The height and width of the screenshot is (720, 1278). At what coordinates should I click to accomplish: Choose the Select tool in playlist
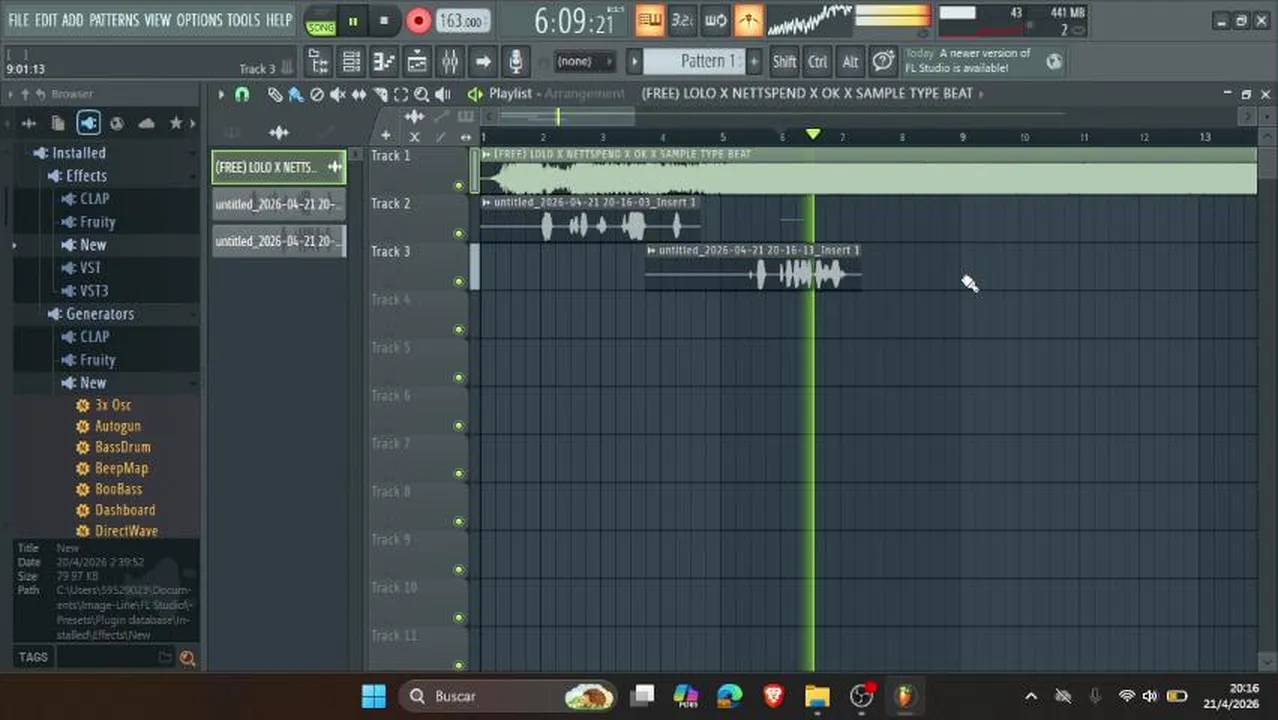[401, 94]
